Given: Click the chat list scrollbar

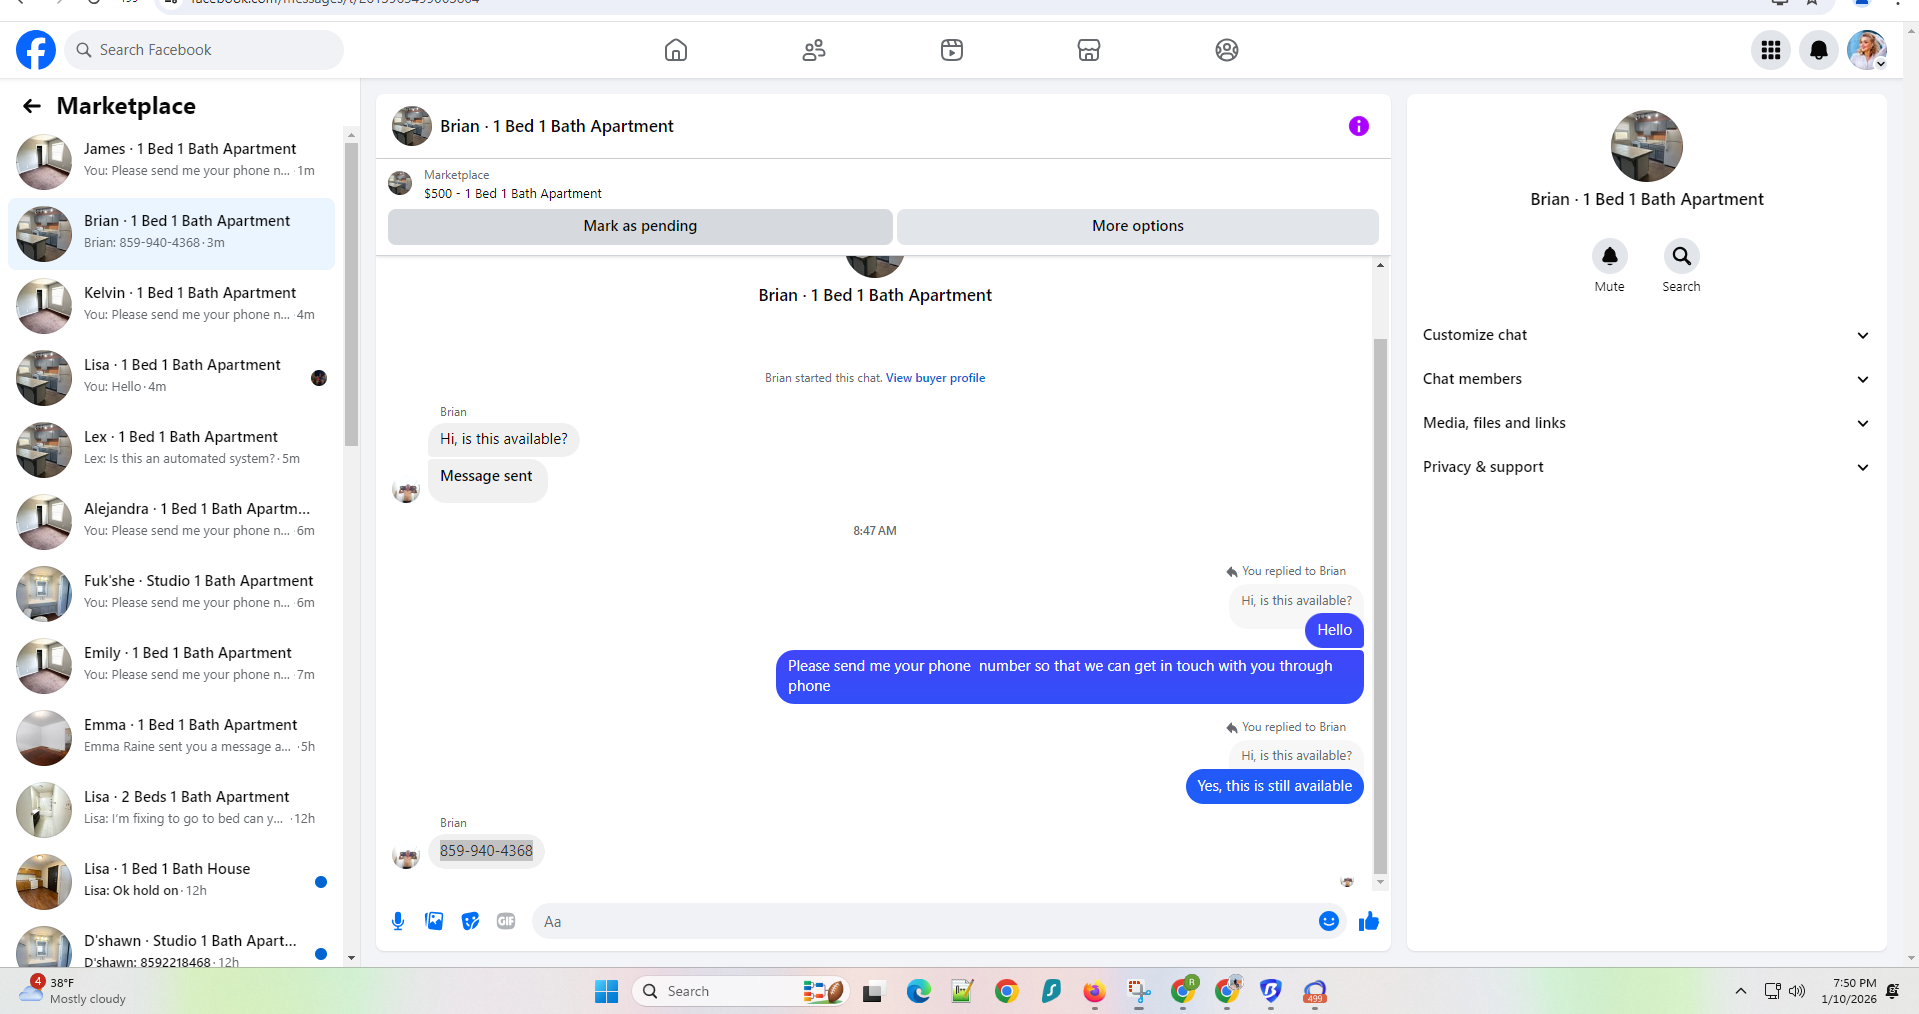Looking at the screenshot, I should pos(351,295).
